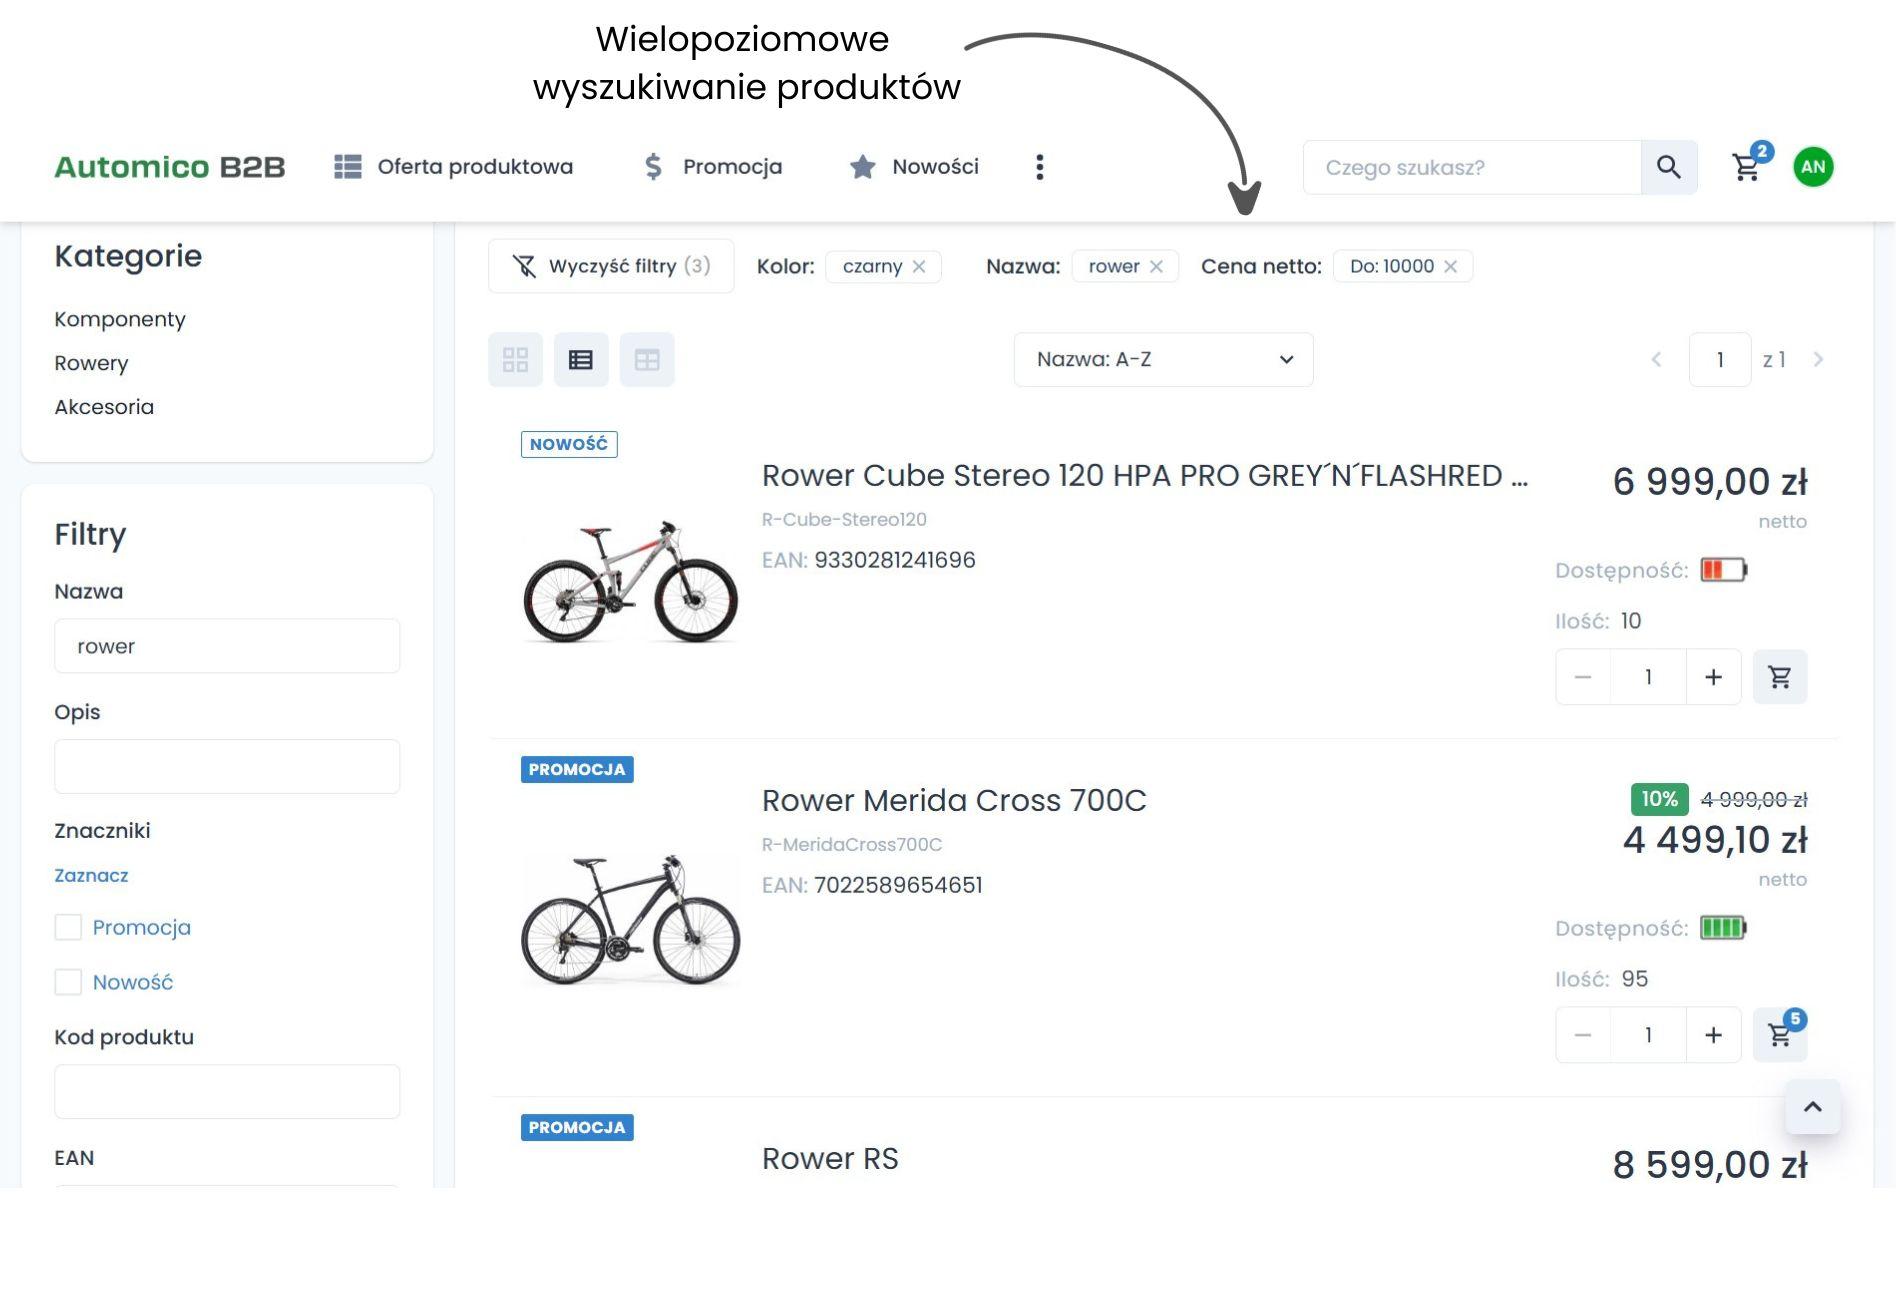
Task: Switch to table view layout
Action: [x=647, y=360]
